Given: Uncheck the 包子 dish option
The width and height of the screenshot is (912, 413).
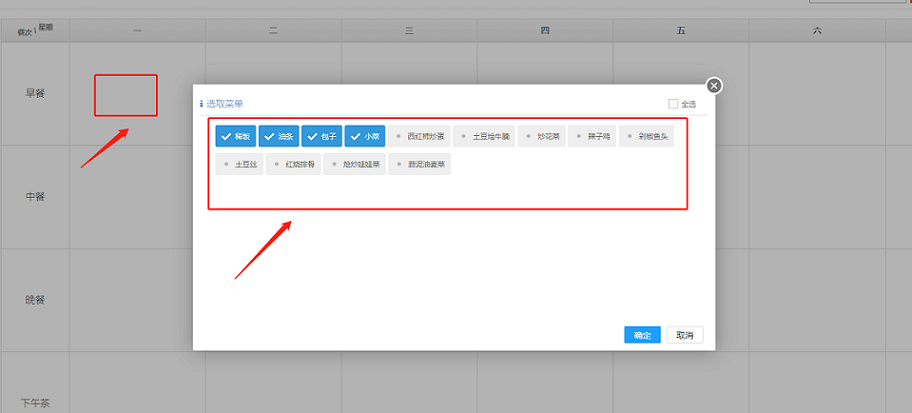Looking at the screenshot, I should (321, 136).
